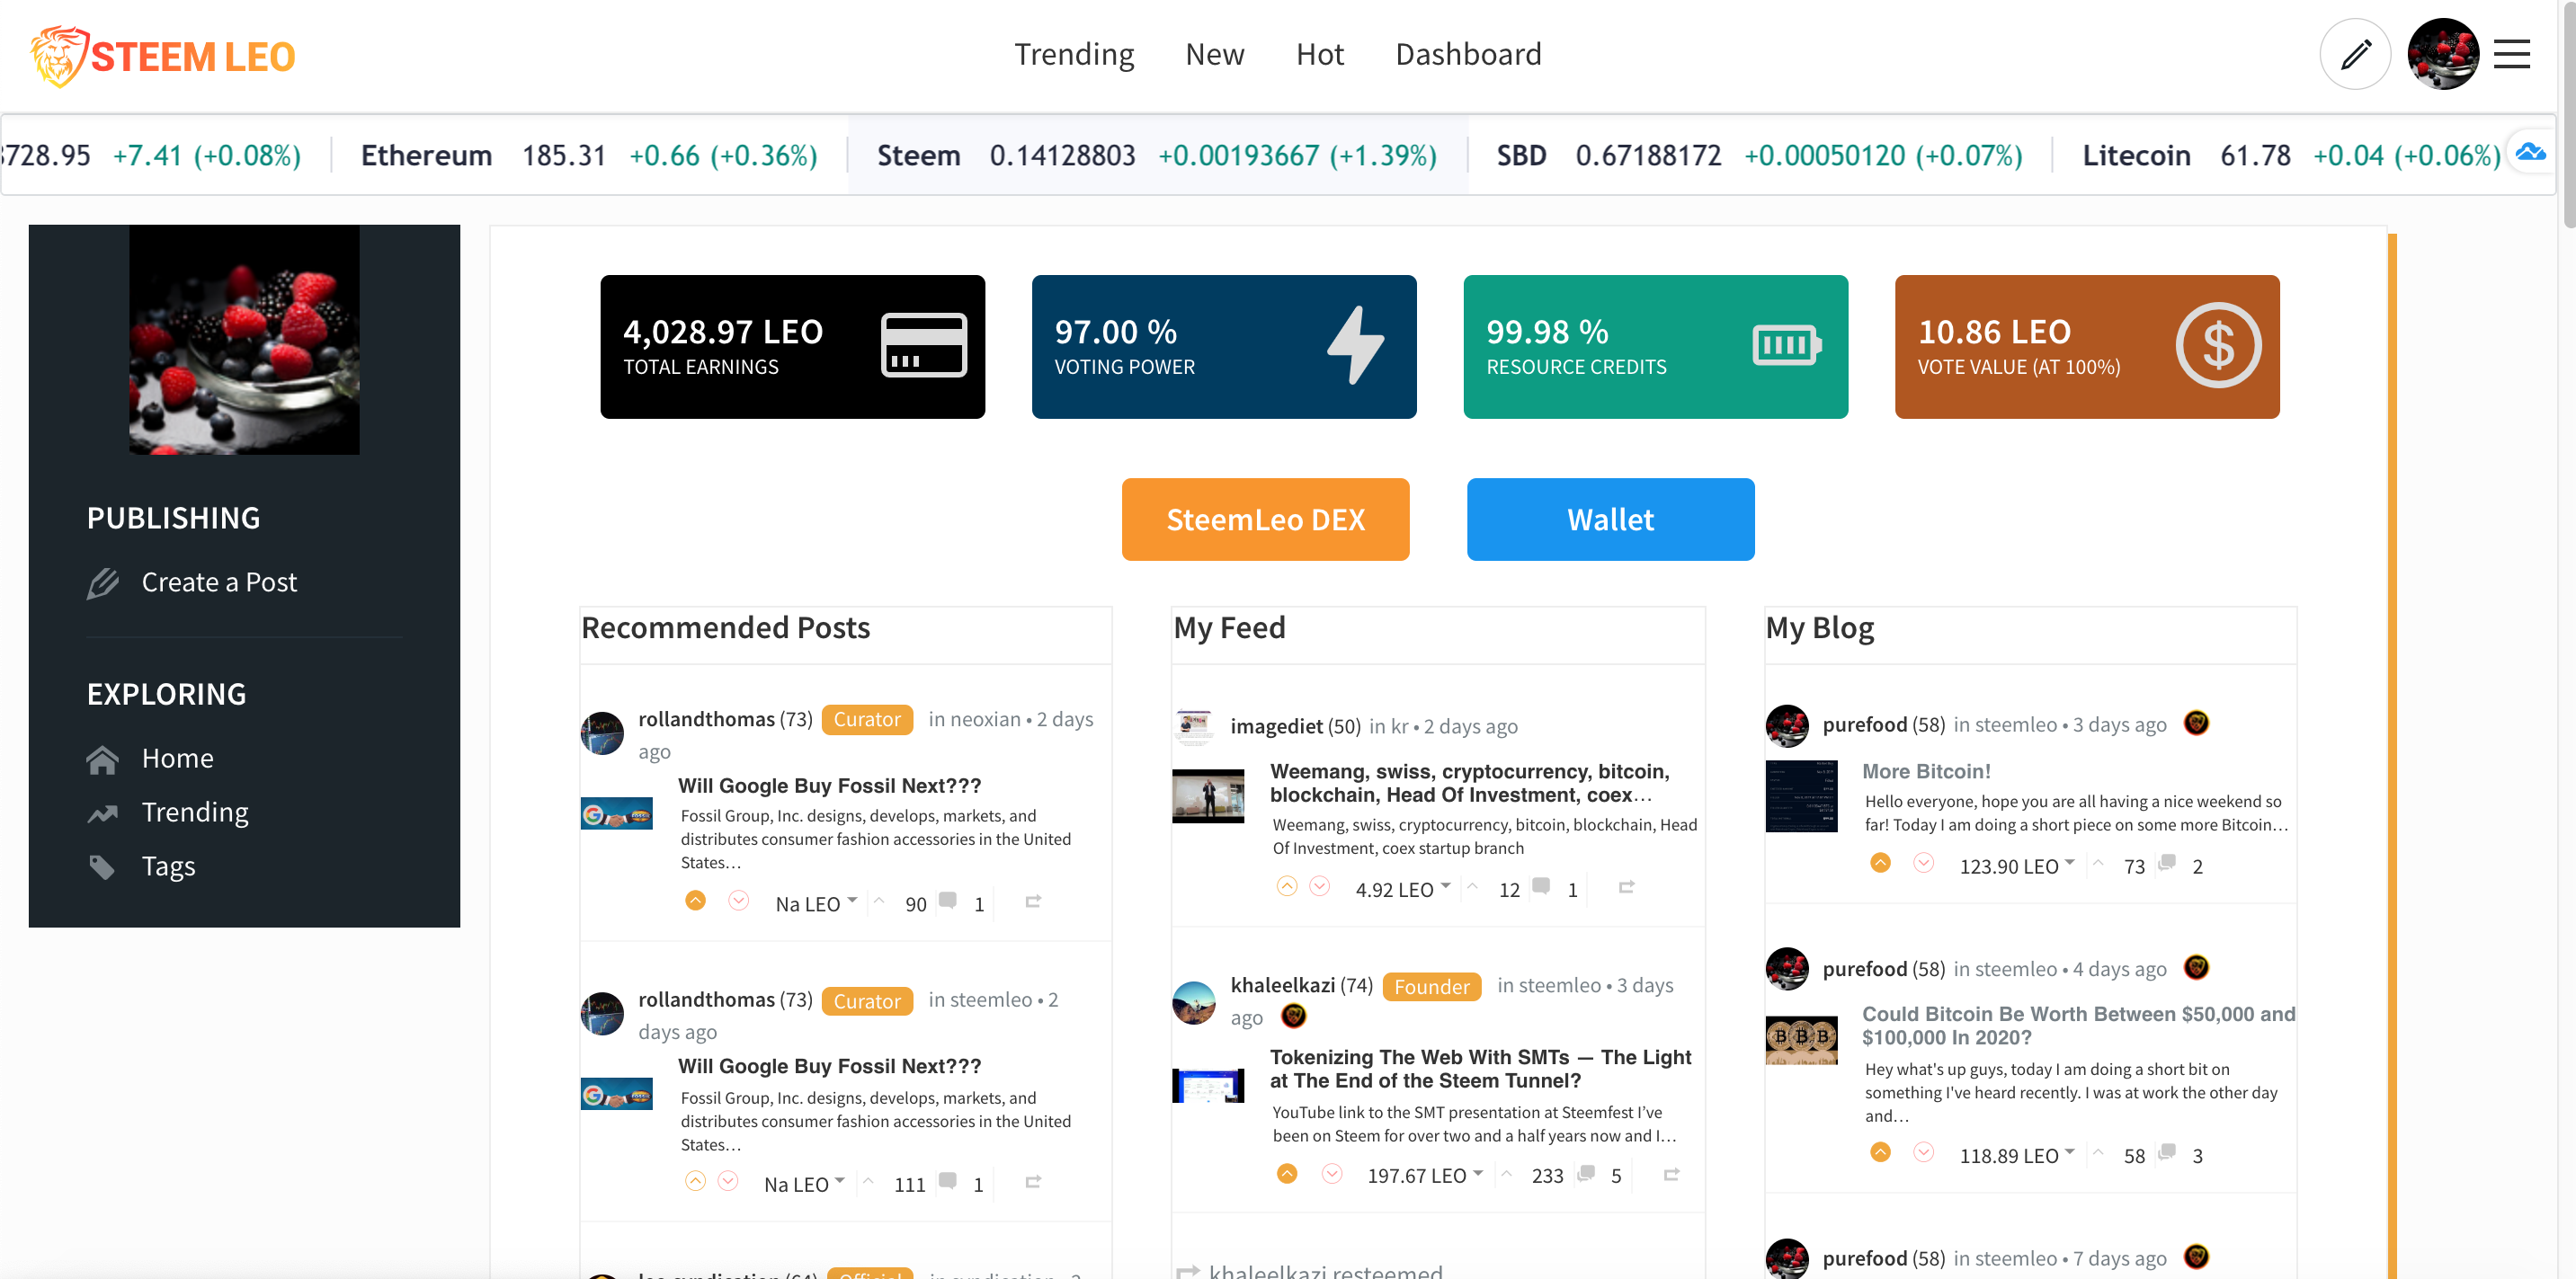Expand the 123.90 LEO payout dropdown

[2069, 862]
